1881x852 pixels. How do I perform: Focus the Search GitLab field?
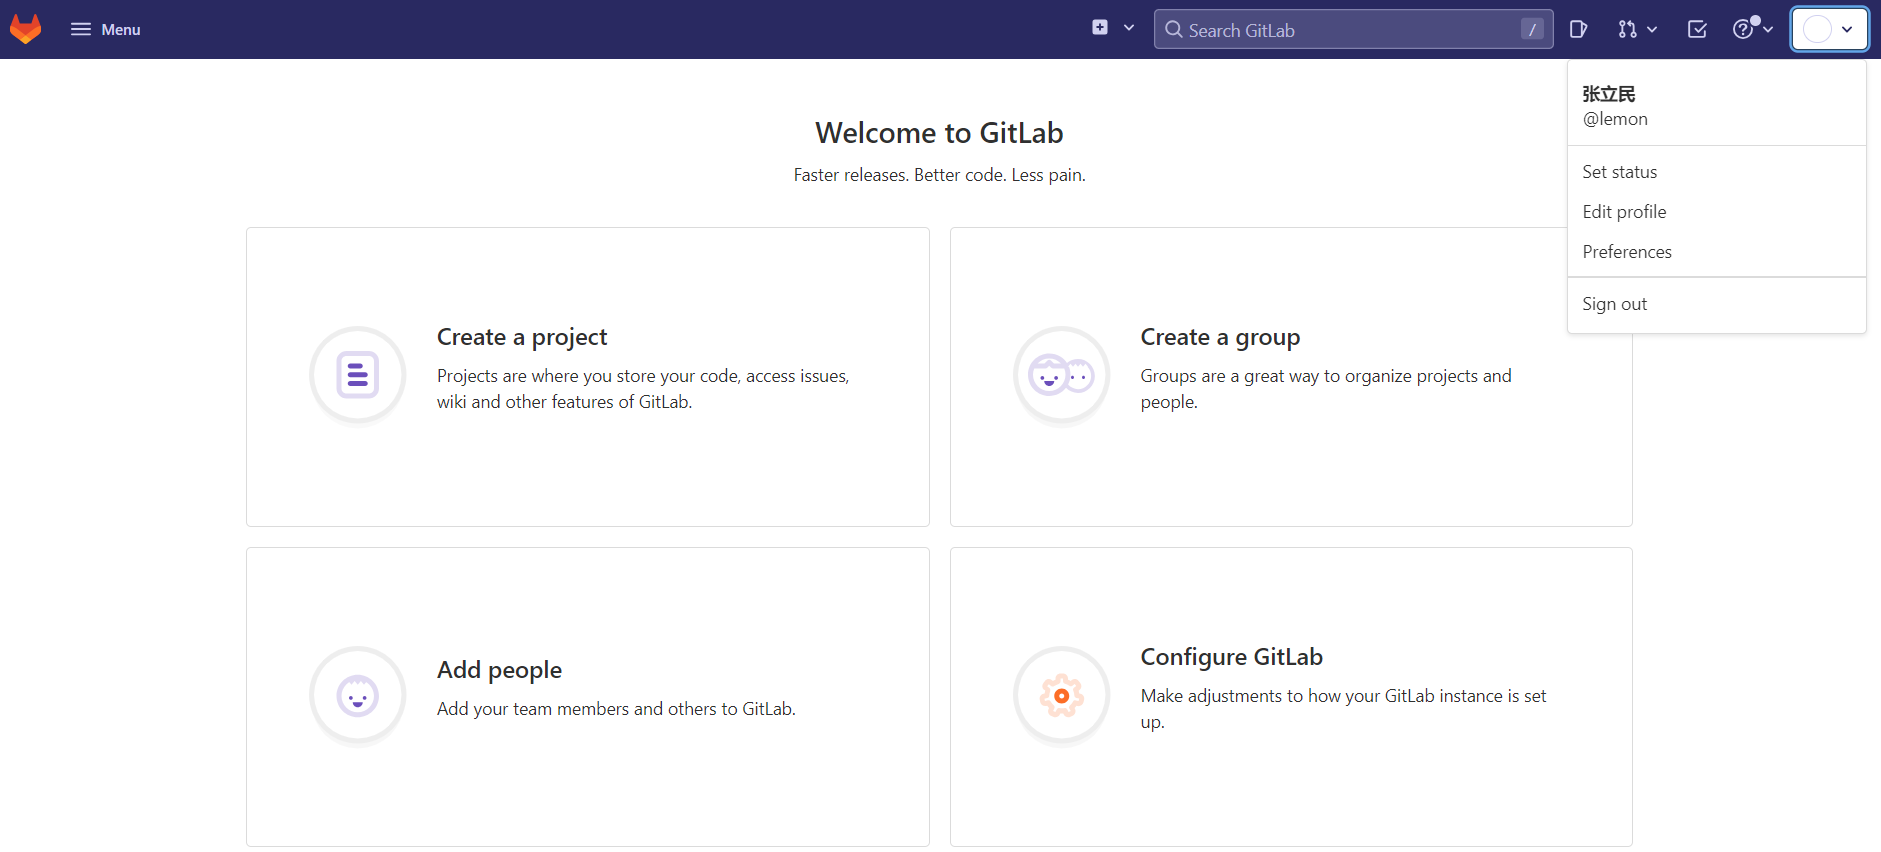1353,29
